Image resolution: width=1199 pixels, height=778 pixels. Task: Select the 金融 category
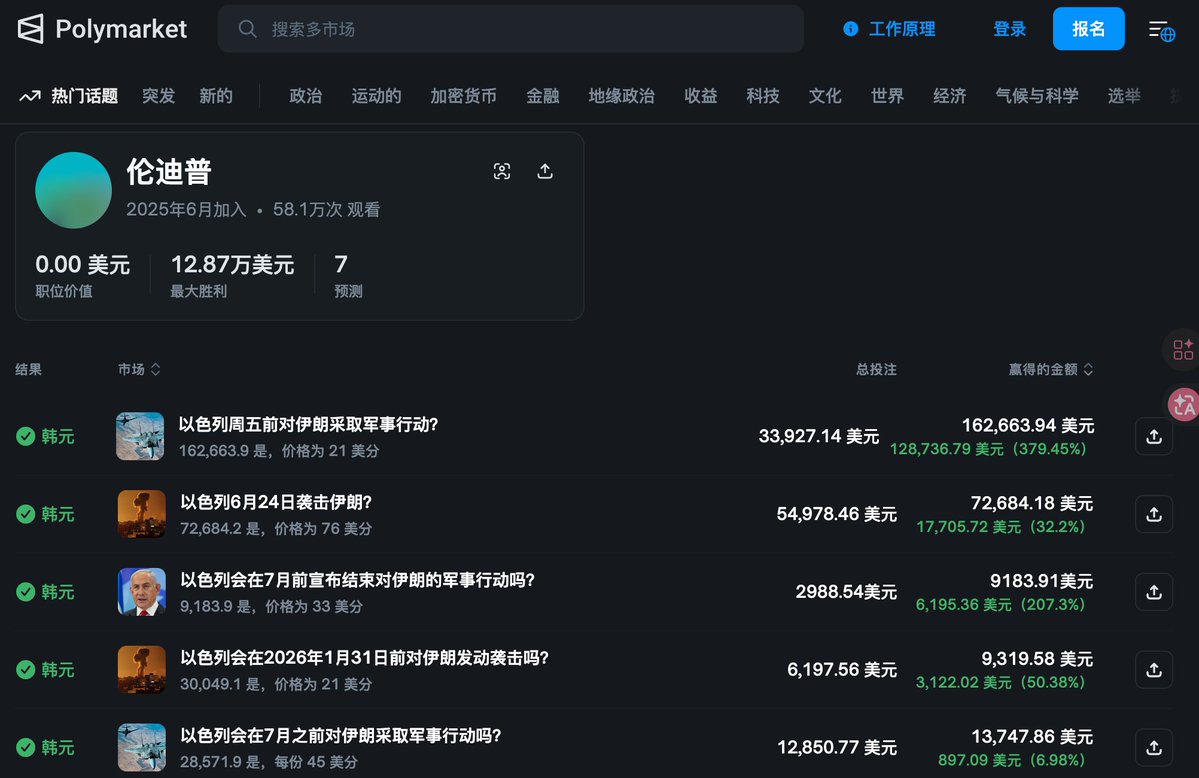coord(543,96)
